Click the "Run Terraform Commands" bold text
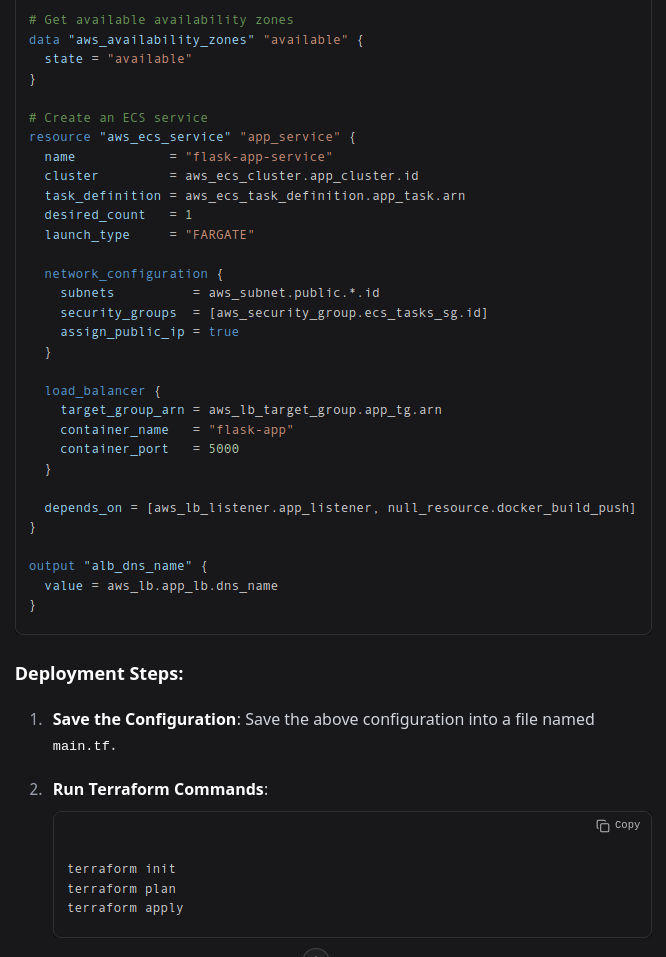Screen dimensions: 666x957 tap(158, 789)
